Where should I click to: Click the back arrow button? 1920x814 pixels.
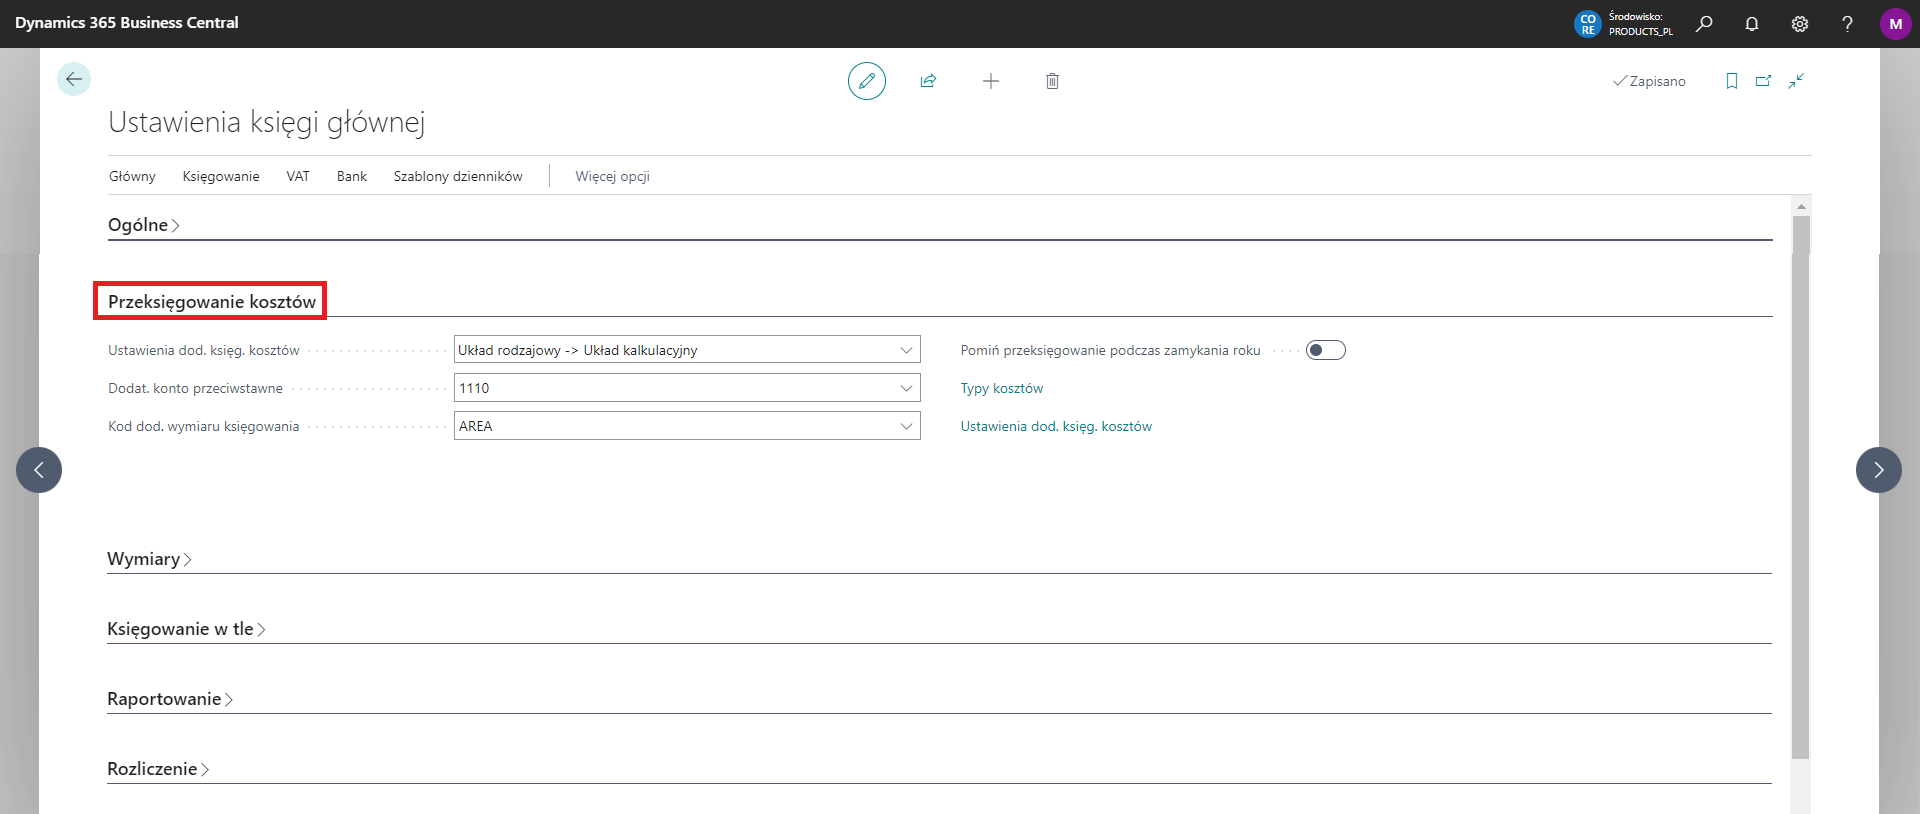pos(74,79)
